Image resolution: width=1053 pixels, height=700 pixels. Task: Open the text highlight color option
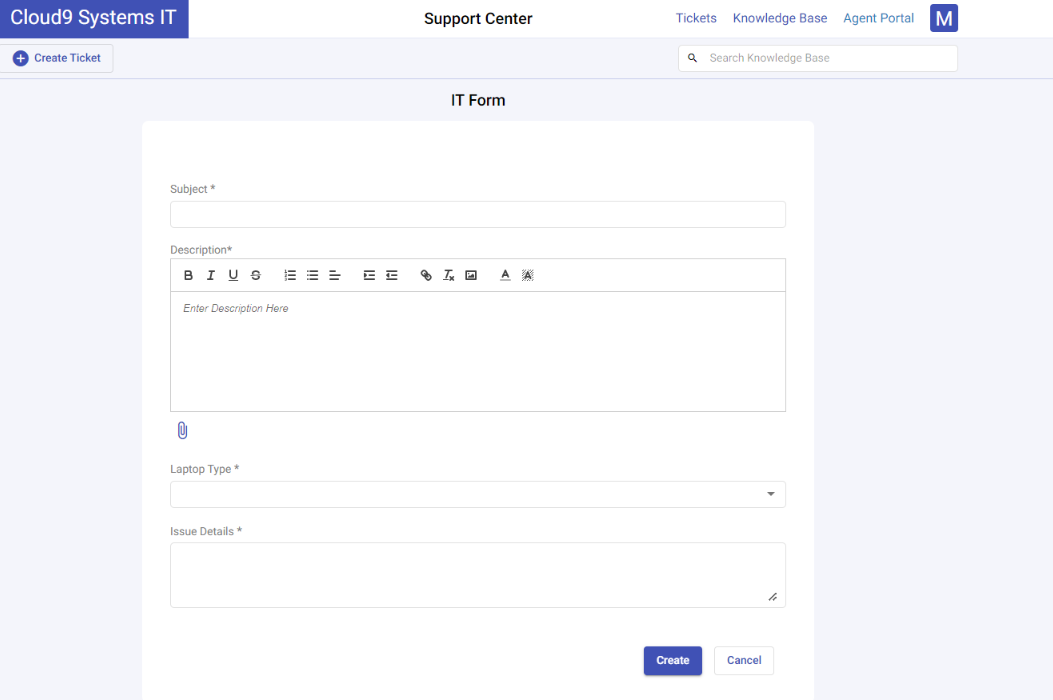pos(527,275)
